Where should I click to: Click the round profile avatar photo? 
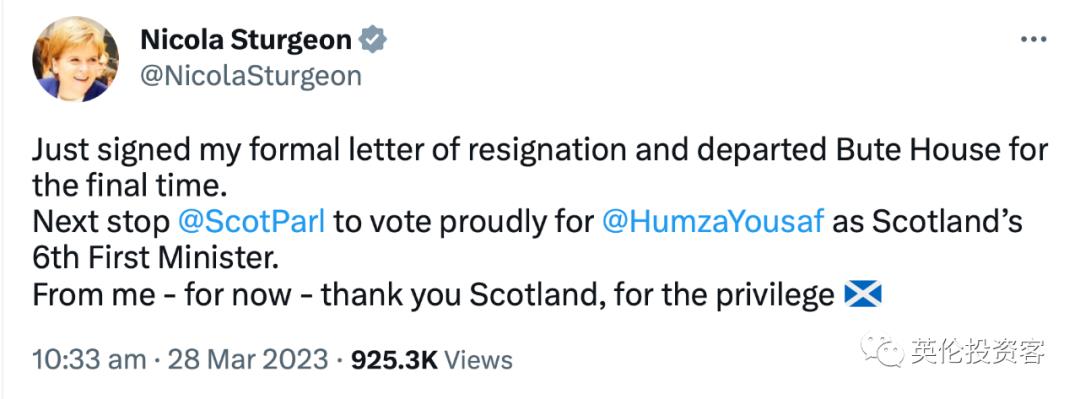(75, 59)
